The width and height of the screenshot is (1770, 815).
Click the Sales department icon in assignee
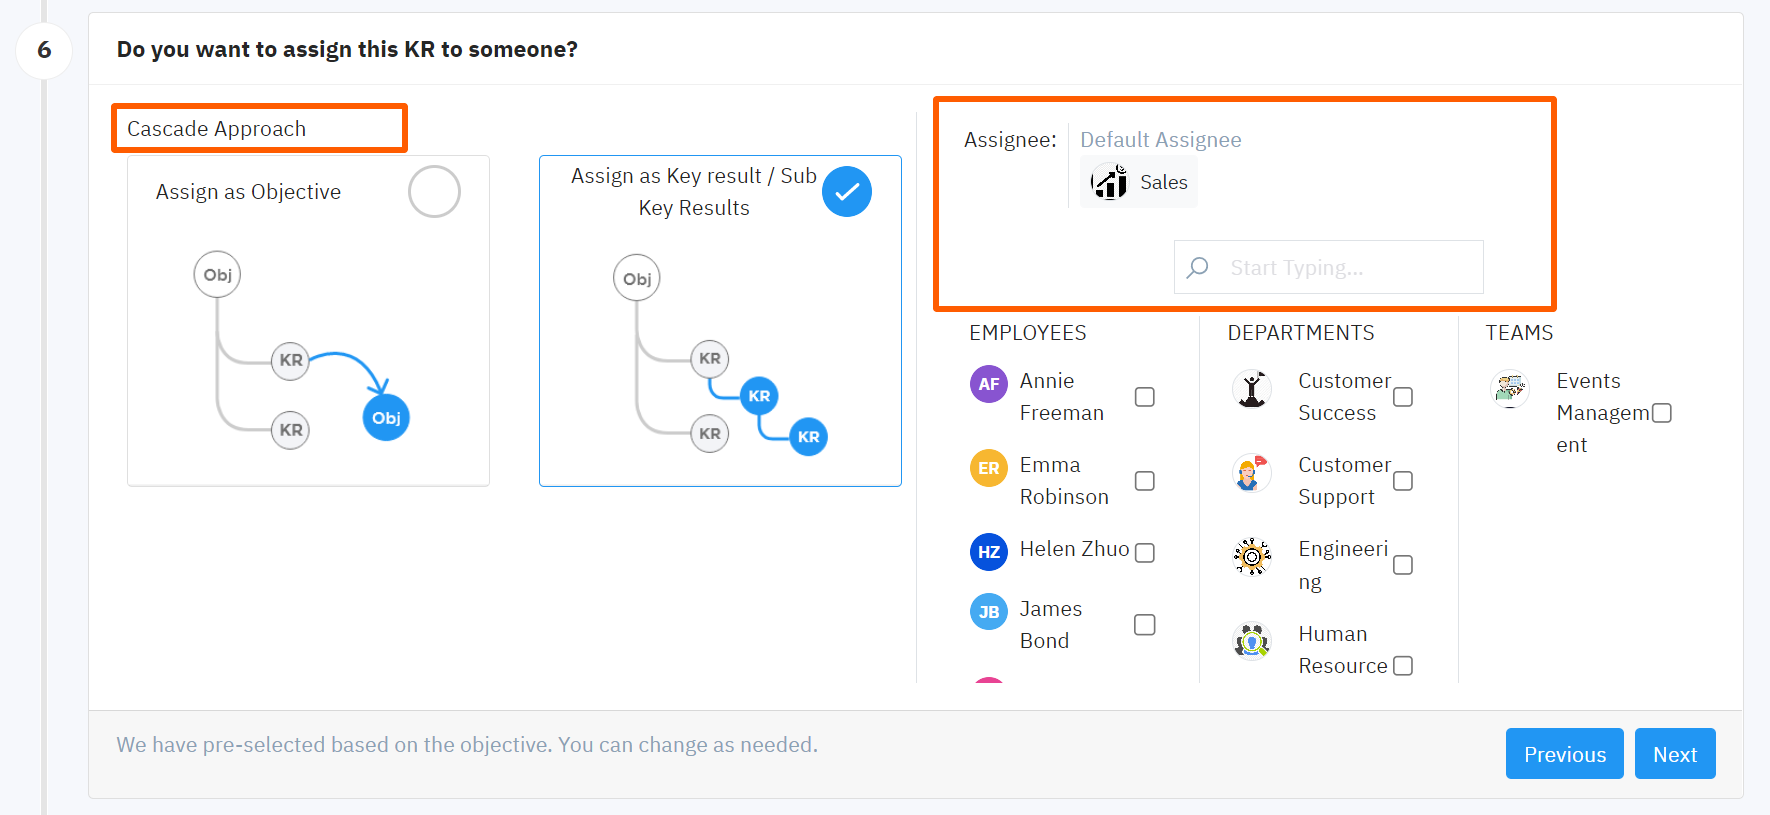[x=1109, y=182]
